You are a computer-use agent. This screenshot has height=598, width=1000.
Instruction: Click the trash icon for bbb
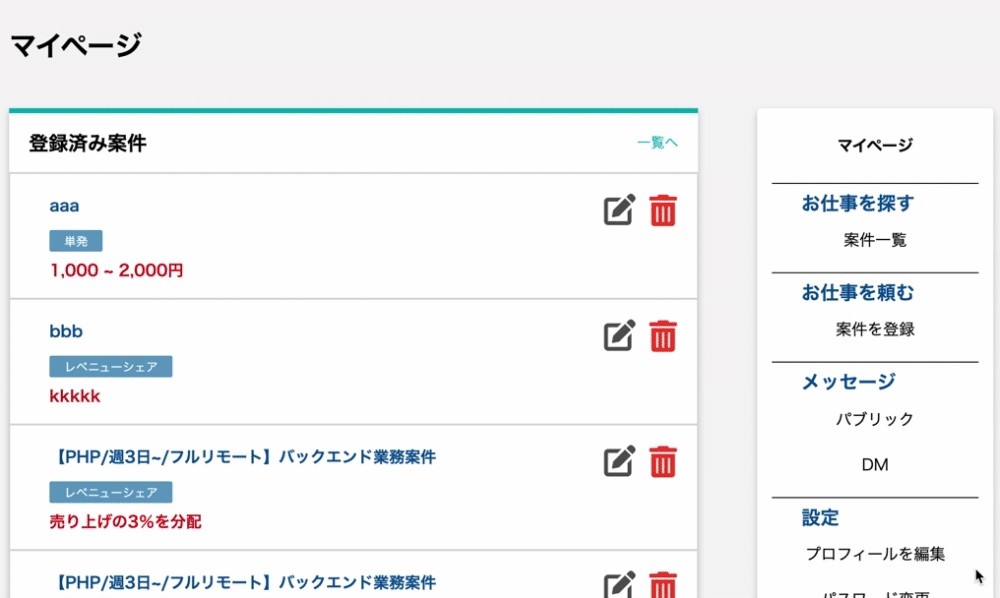[663, 336]
